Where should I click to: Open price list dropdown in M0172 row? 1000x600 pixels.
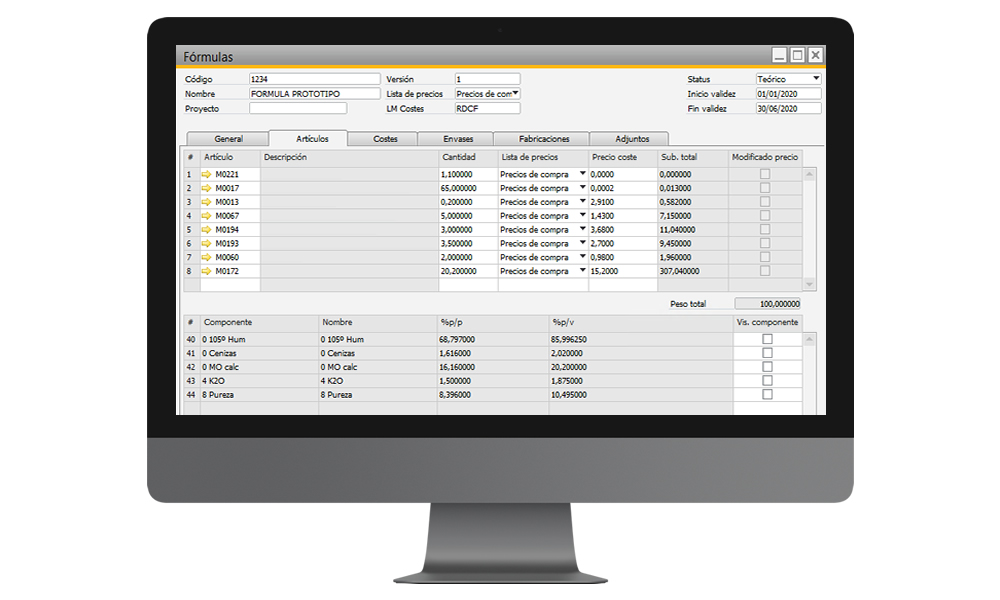point(582,271)
